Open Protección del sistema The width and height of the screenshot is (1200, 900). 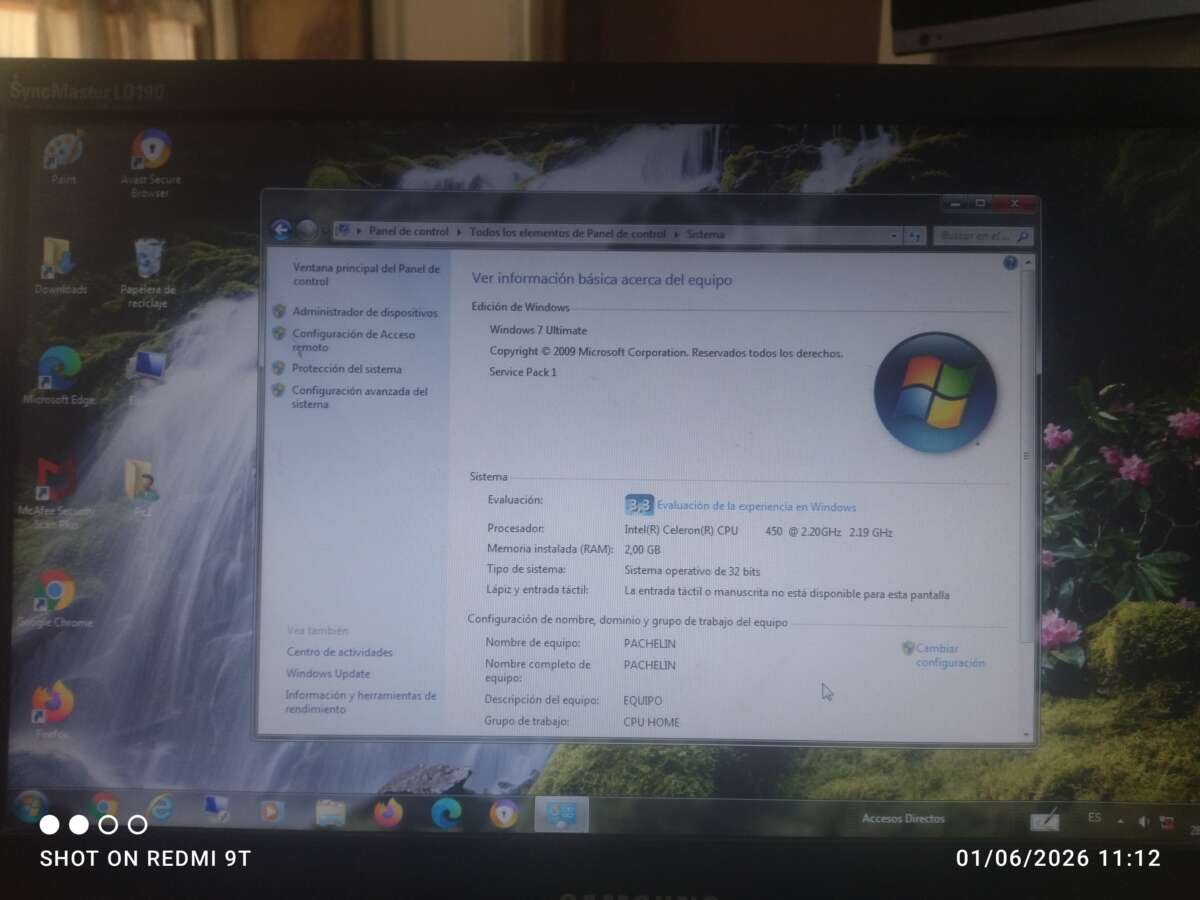[x=347, y=369]
